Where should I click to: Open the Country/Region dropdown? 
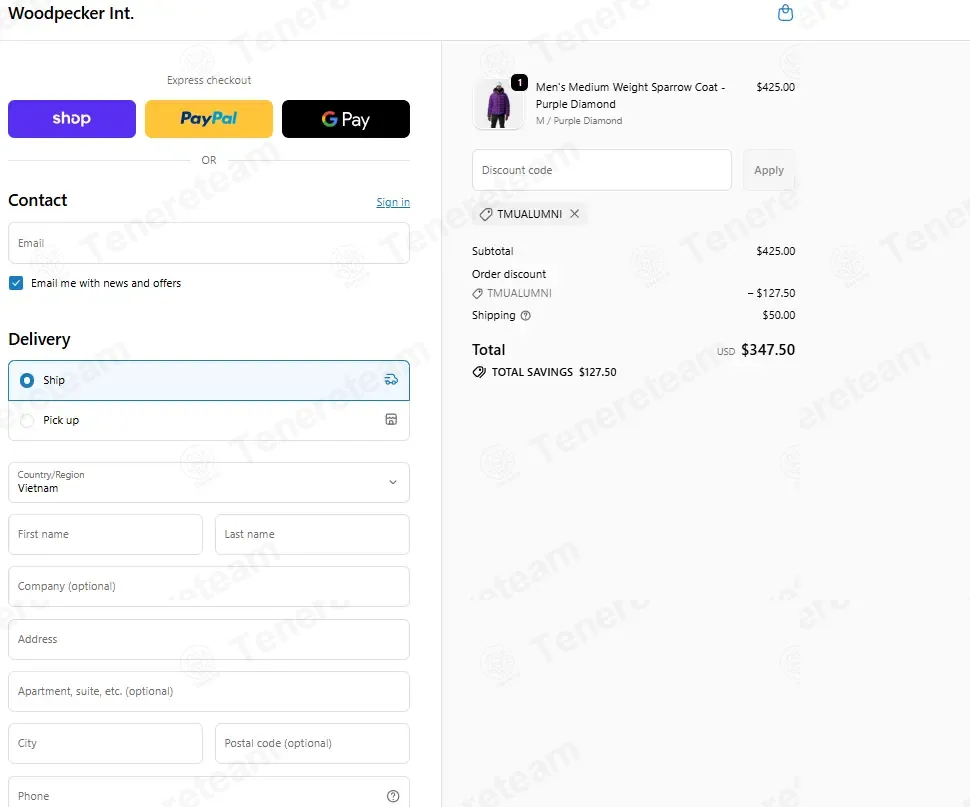pos(208,482)
